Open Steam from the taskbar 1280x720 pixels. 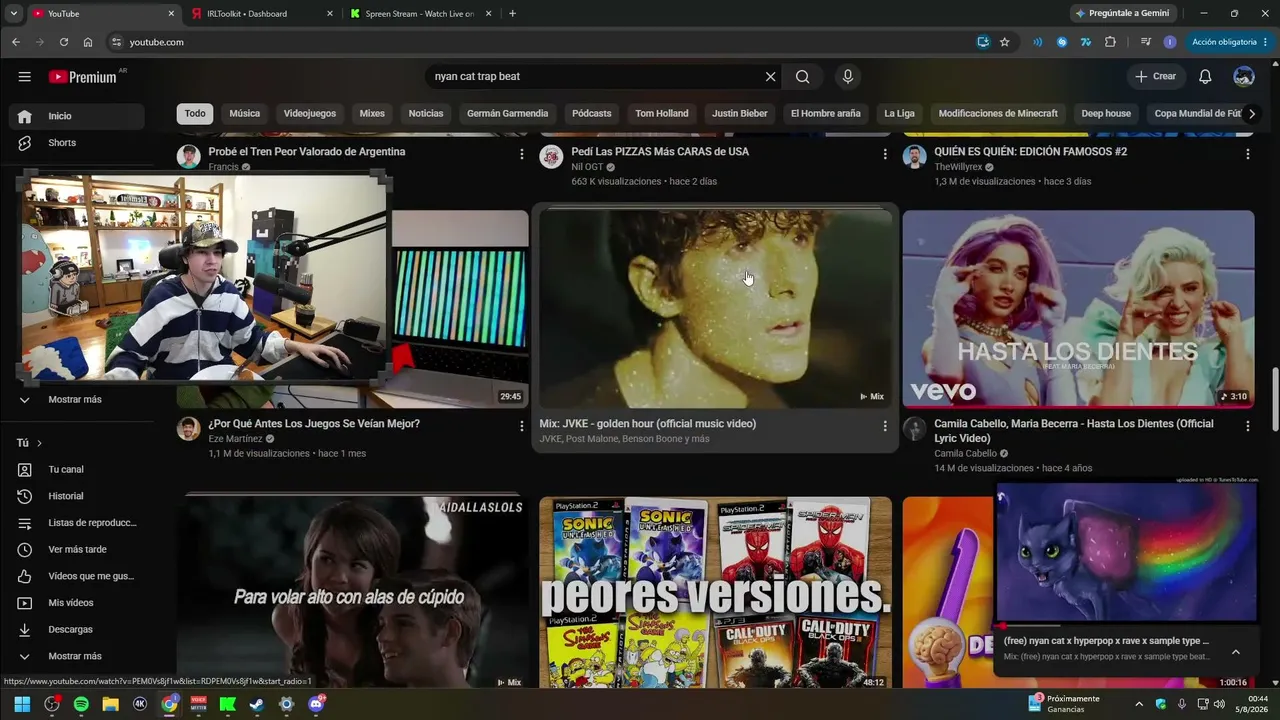click(257, 704)
